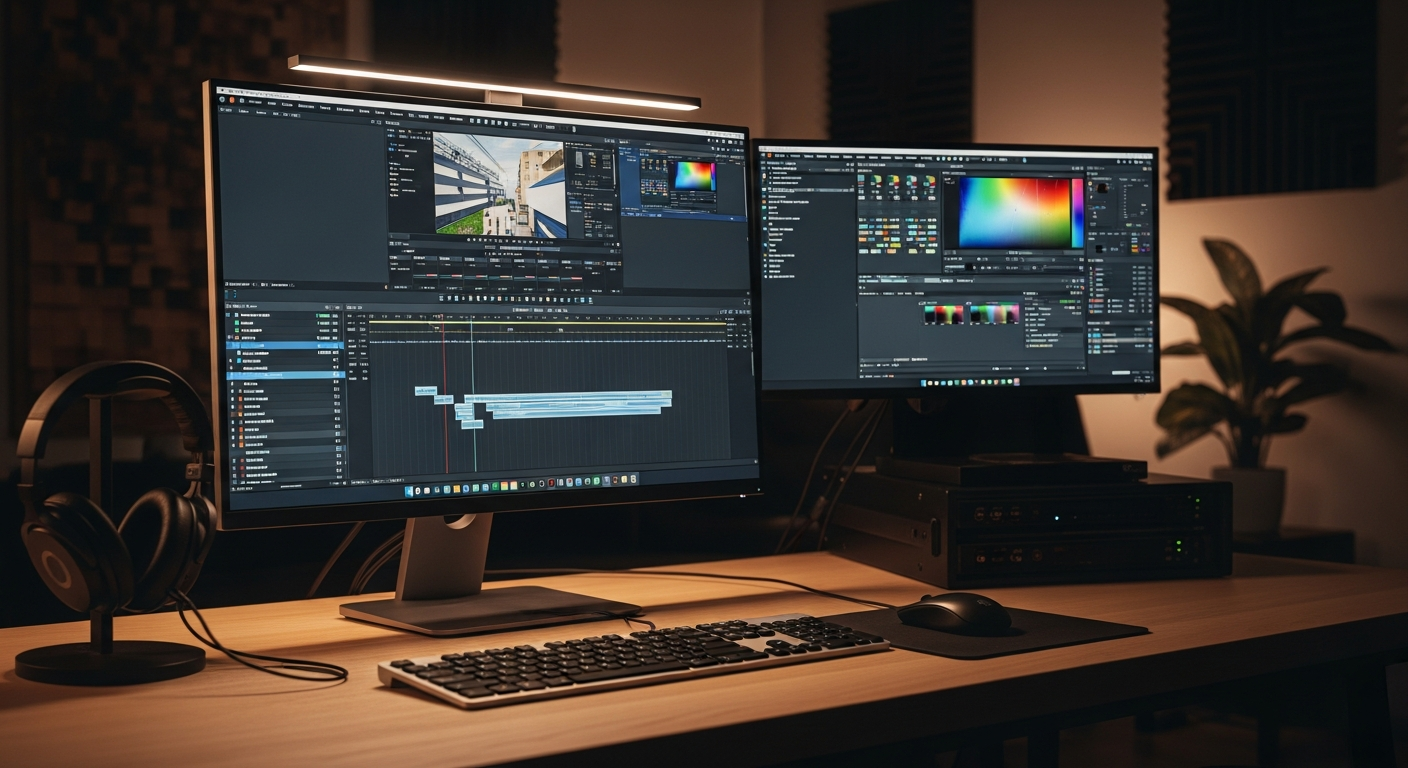Image resolution: width=1408 pixels, height=768 pixels.
Task: Click the black color swatch in right monitor's side panel
Action: pyautogui.click(x=1100, y=247)
